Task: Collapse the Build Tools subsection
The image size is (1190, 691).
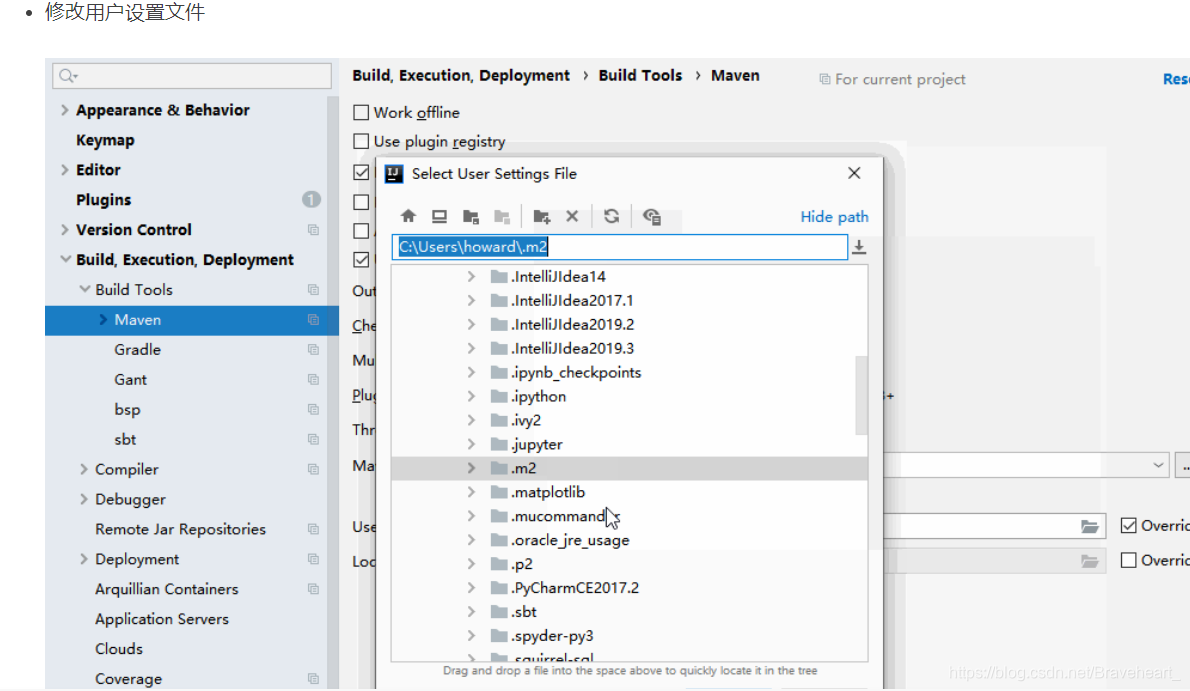Action: pos(84,289)
